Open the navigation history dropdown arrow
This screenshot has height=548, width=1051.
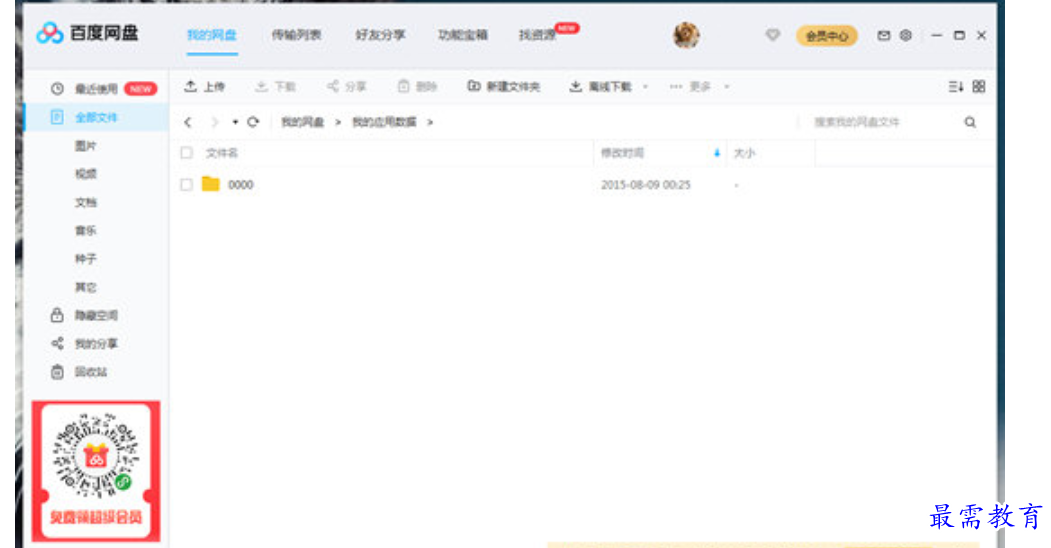(x=235, y=122)
